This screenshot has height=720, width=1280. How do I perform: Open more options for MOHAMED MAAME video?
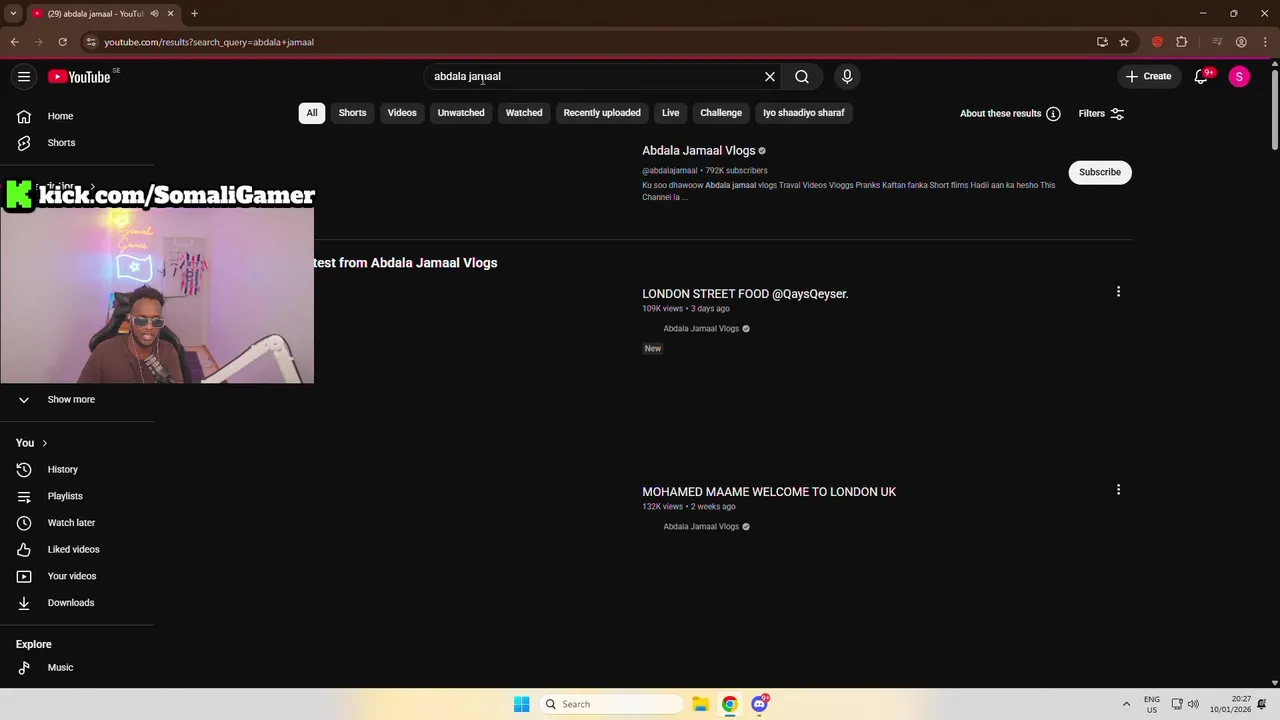[1118, 490]
